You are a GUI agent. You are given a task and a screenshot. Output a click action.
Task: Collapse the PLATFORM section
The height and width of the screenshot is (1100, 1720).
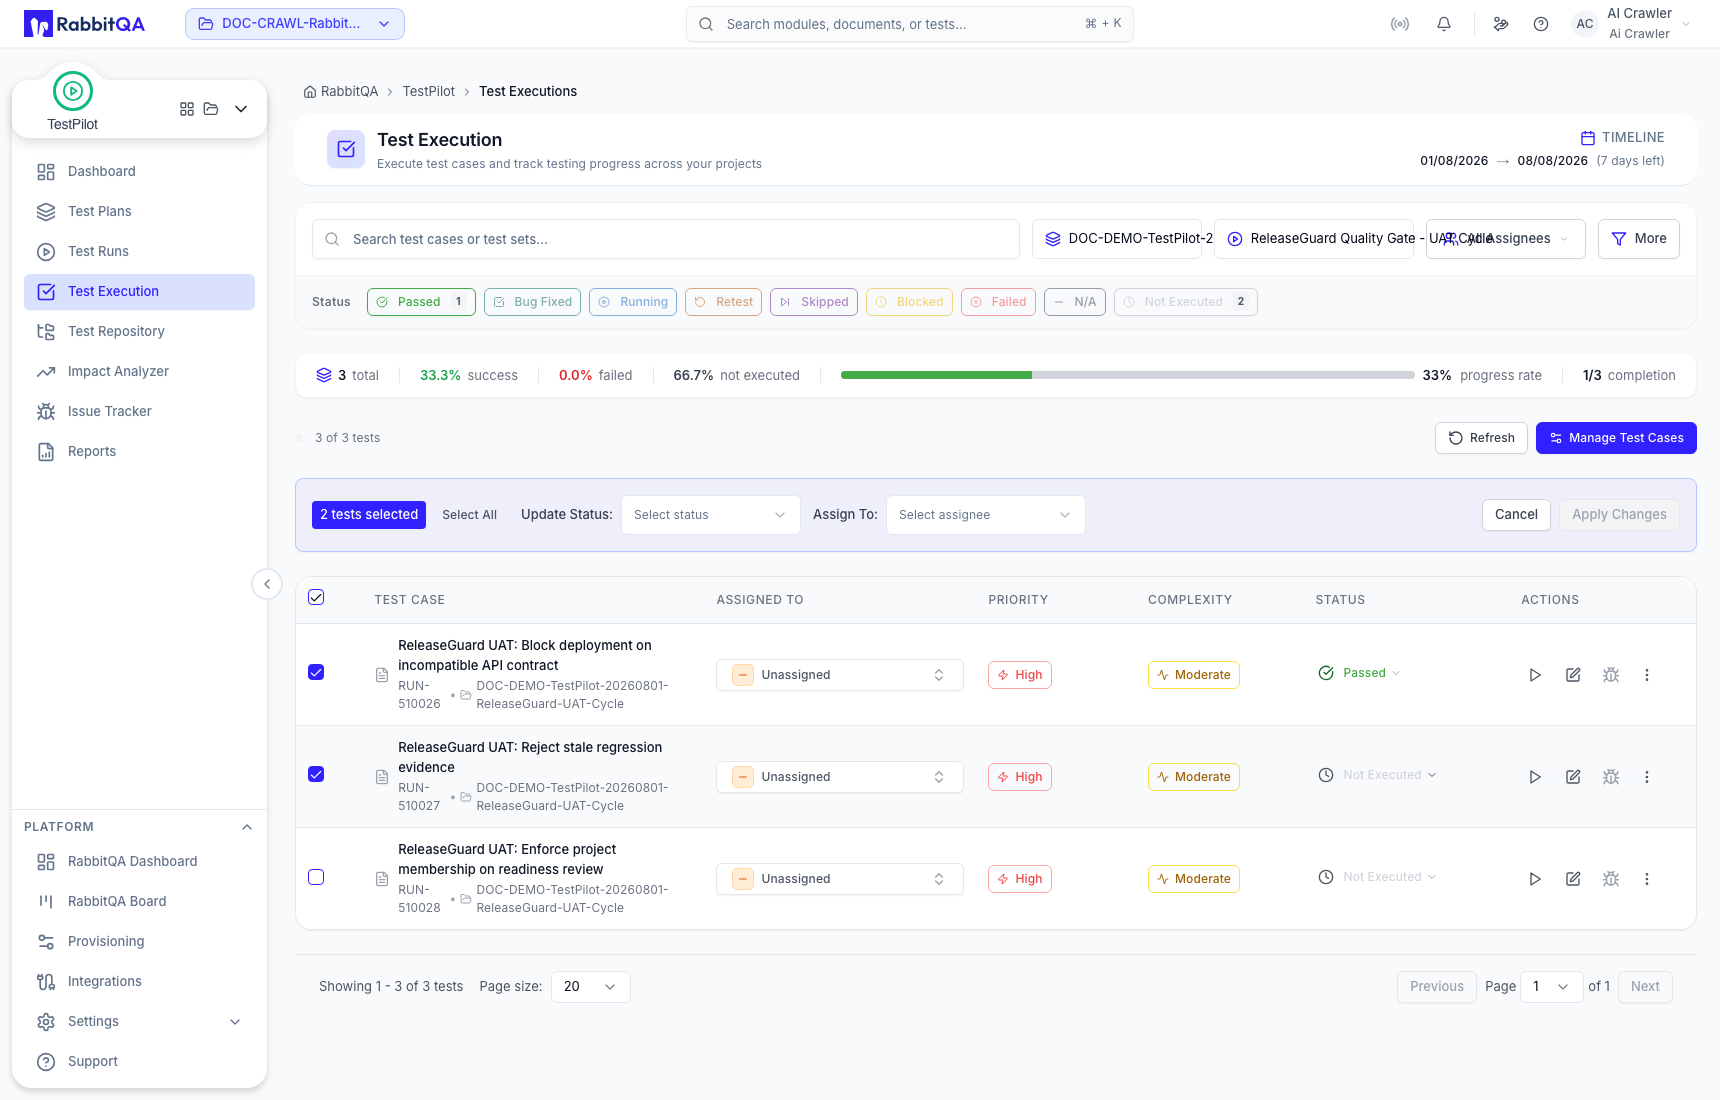[x=247, y=827]
